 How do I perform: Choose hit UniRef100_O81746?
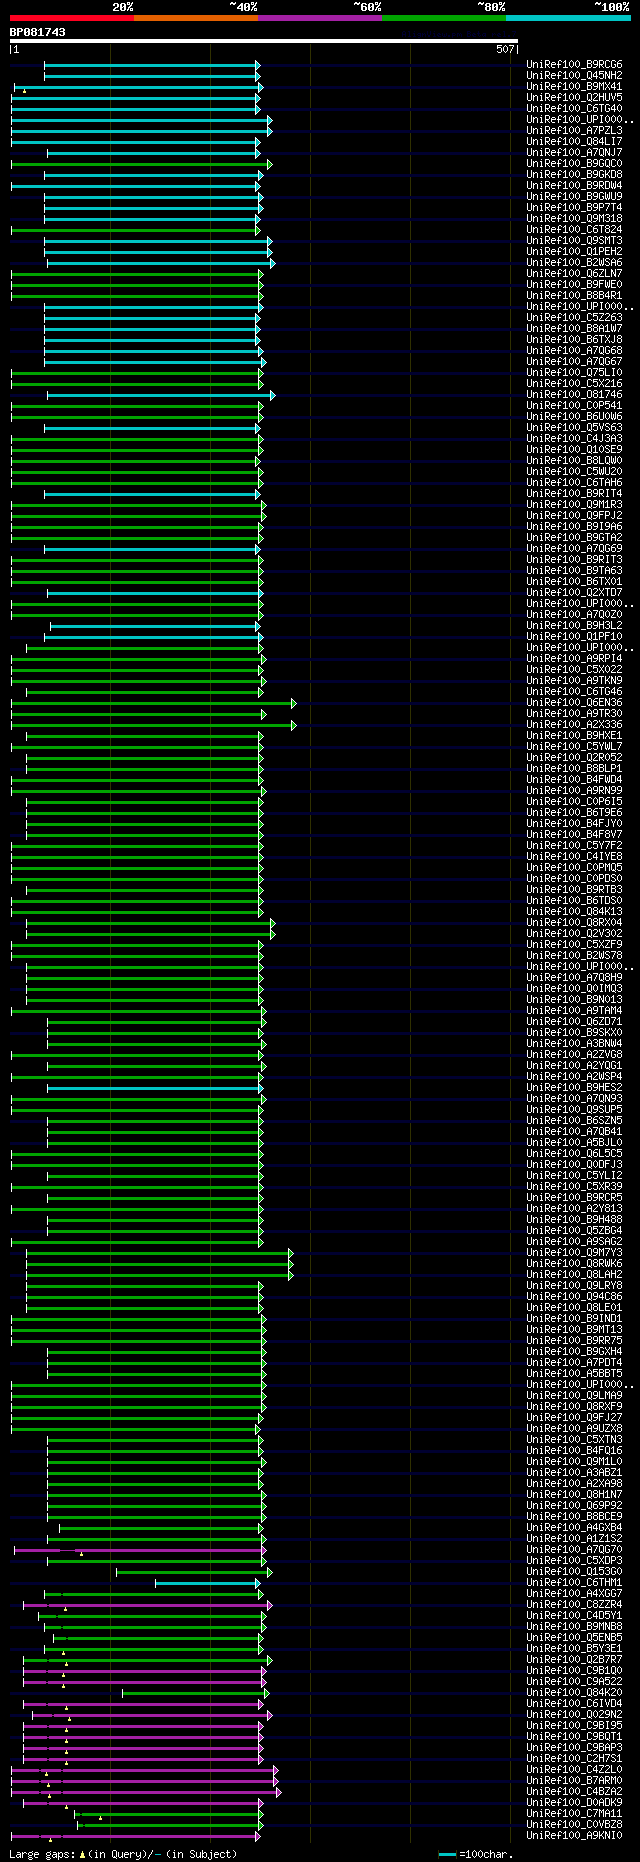[574, 394]
